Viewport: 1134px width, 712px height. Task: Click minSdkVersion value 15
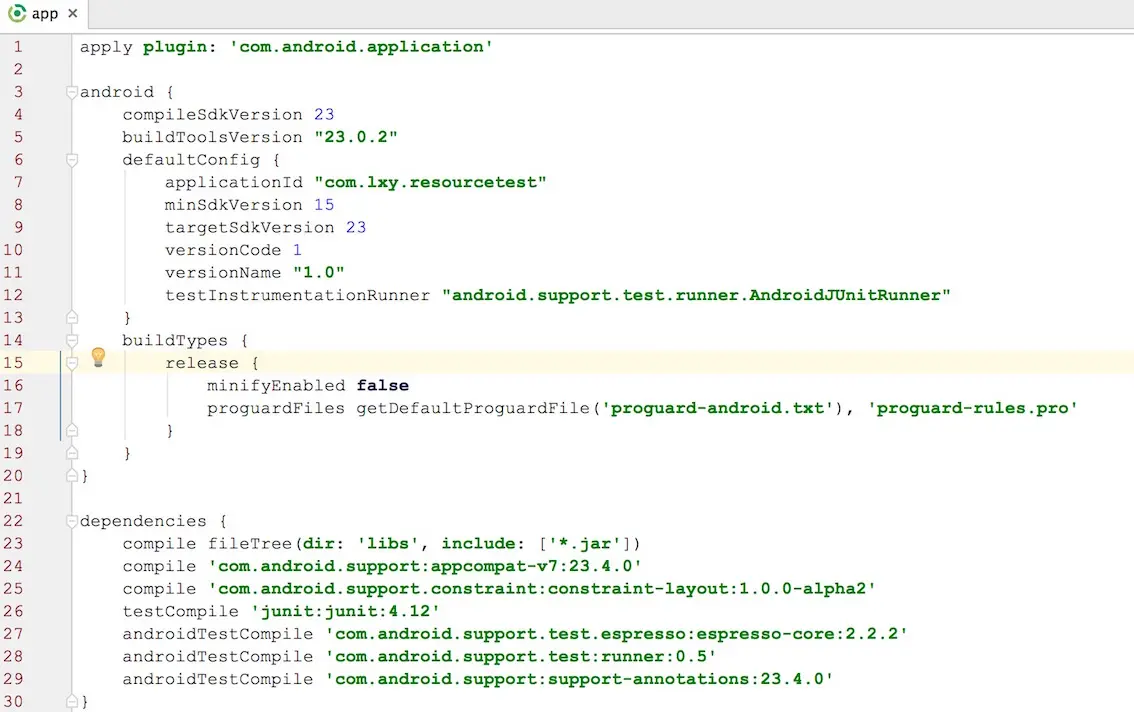[324, 205]
